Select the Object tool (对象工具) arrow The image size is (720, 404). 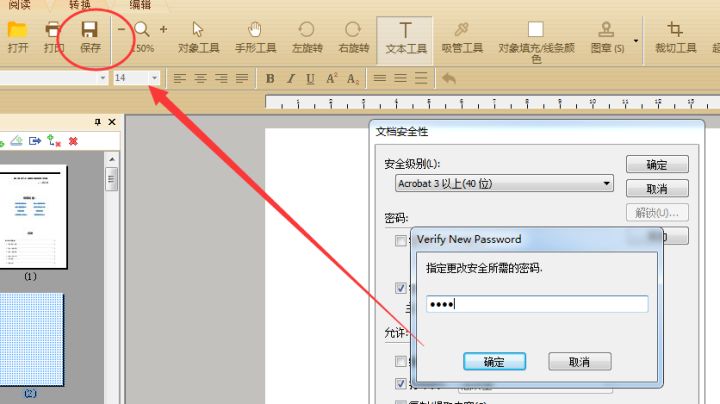198,29
